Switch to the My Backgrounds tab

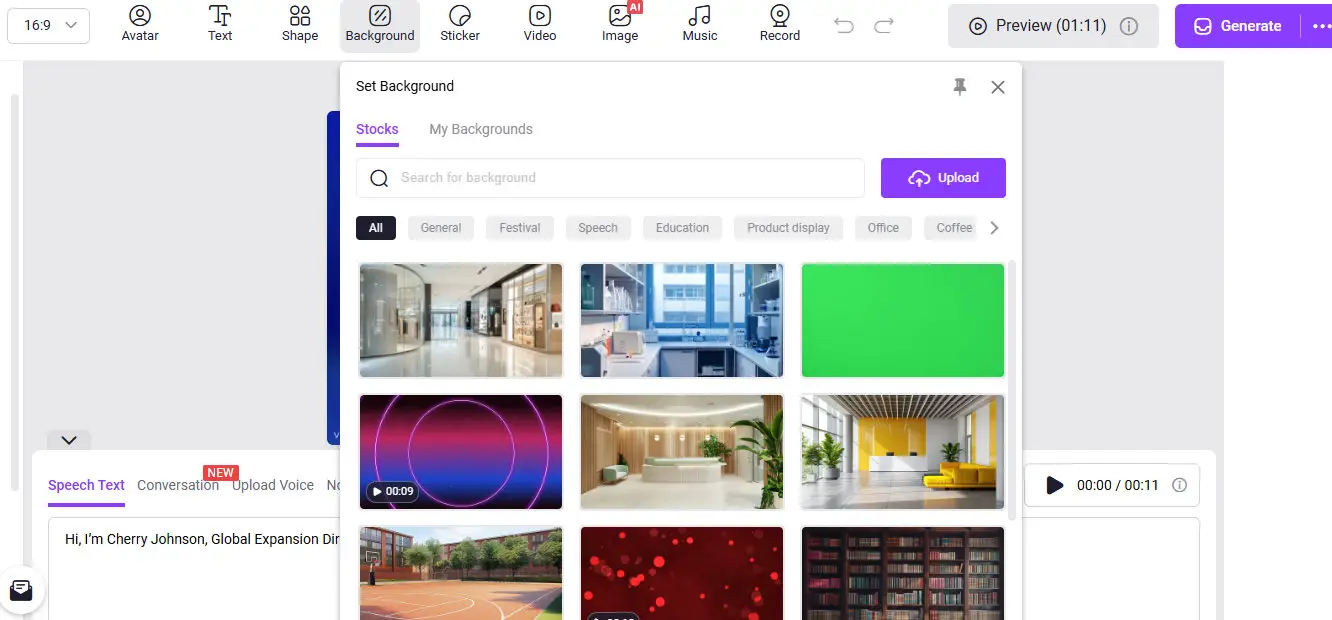(481, 129)
